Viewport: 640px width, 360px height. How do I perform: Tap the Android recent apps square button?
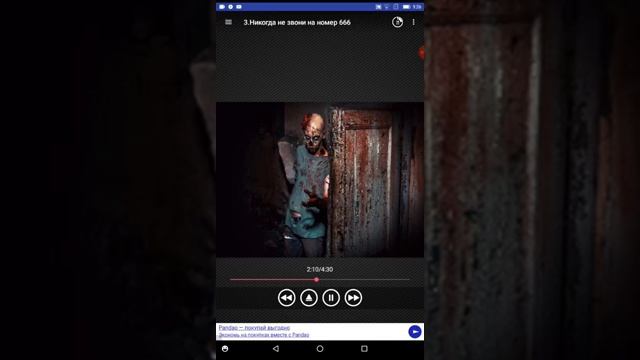(x=364, y=349)
